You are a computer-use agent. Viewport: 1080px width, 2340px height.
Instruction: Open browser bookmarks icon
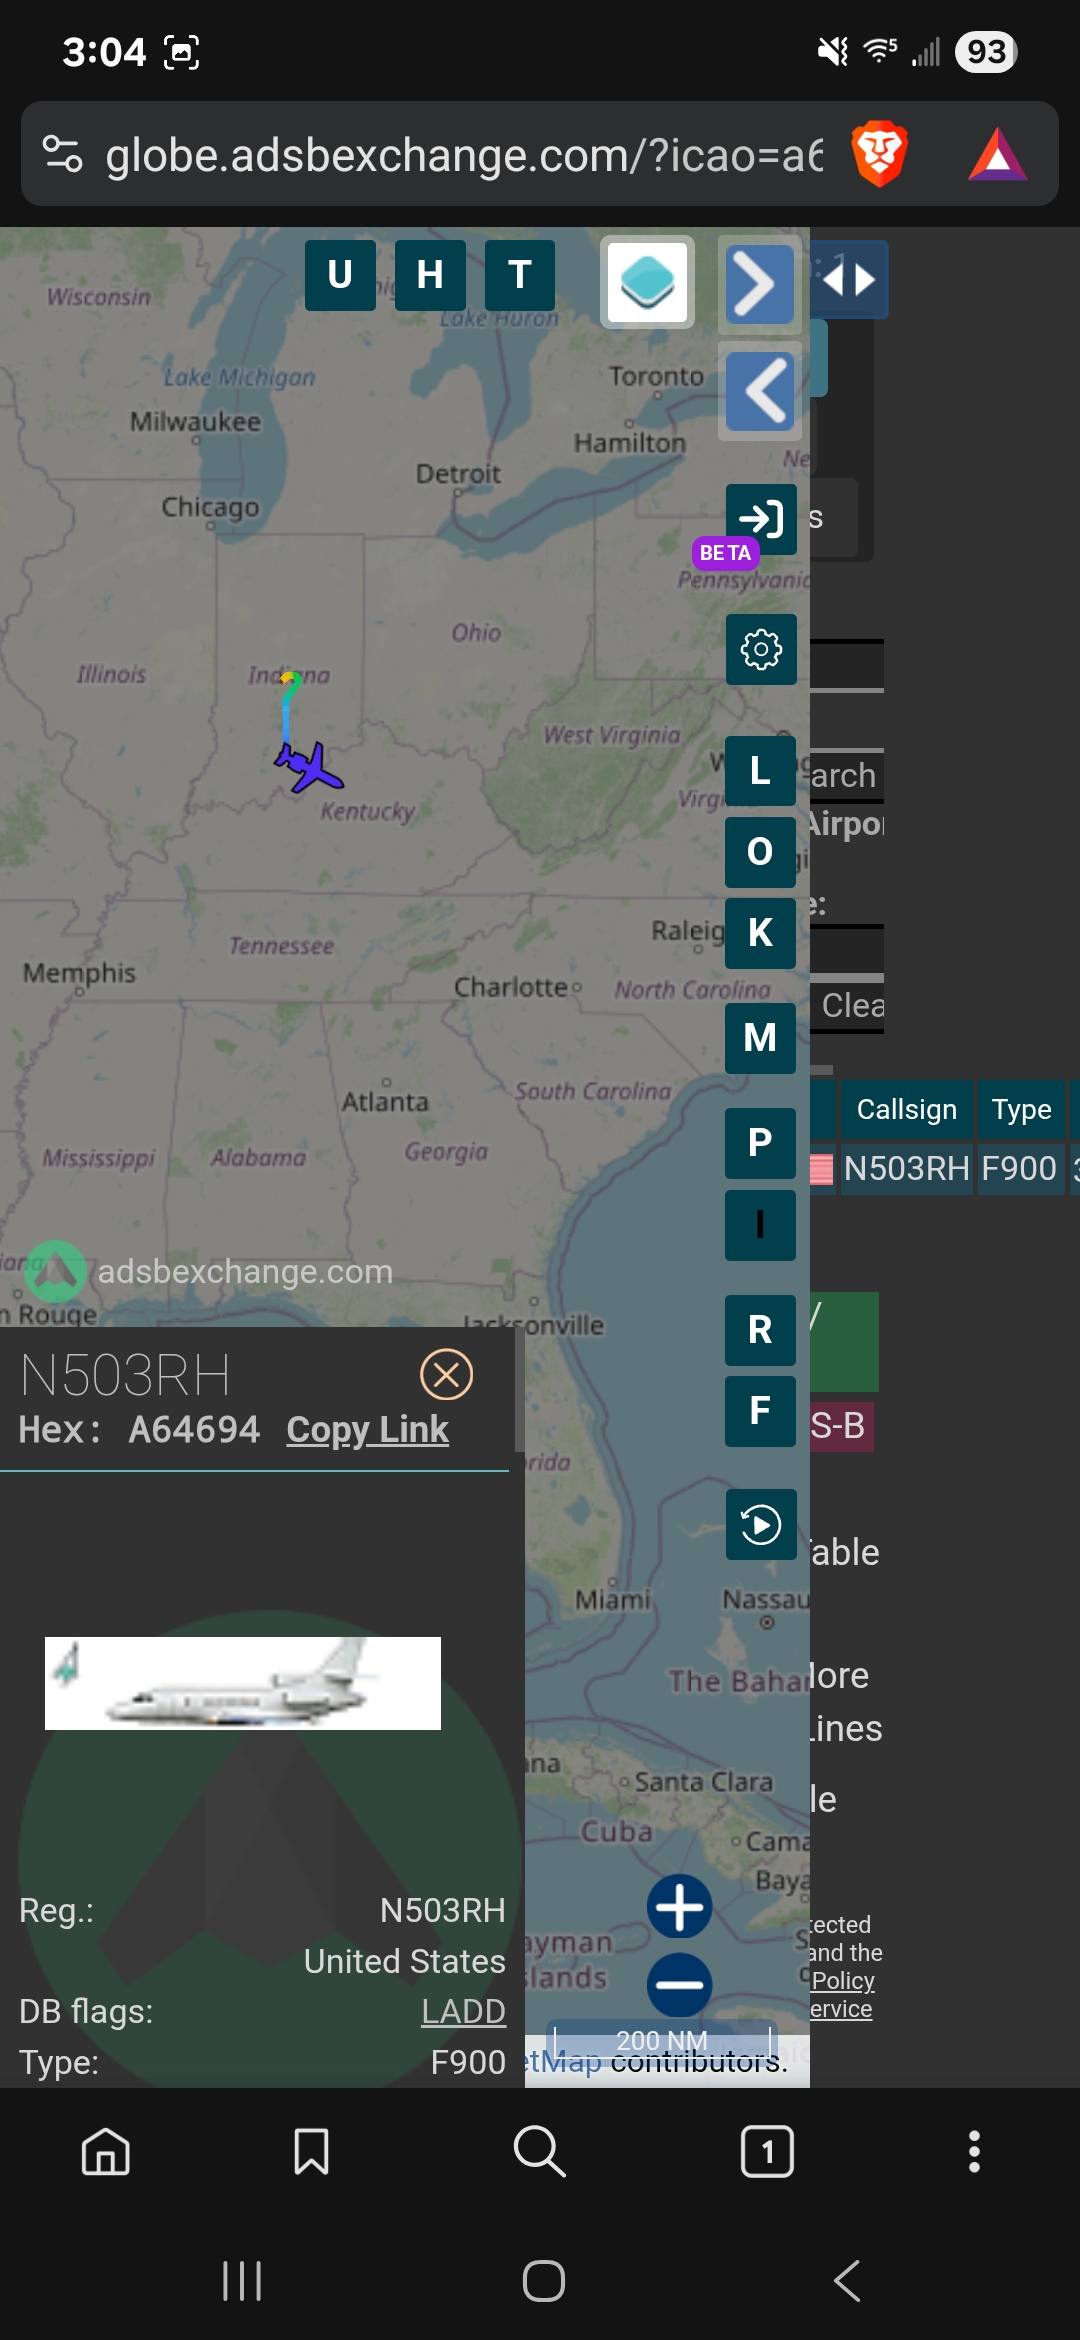pyautogui.click(x=311, y=2151)
